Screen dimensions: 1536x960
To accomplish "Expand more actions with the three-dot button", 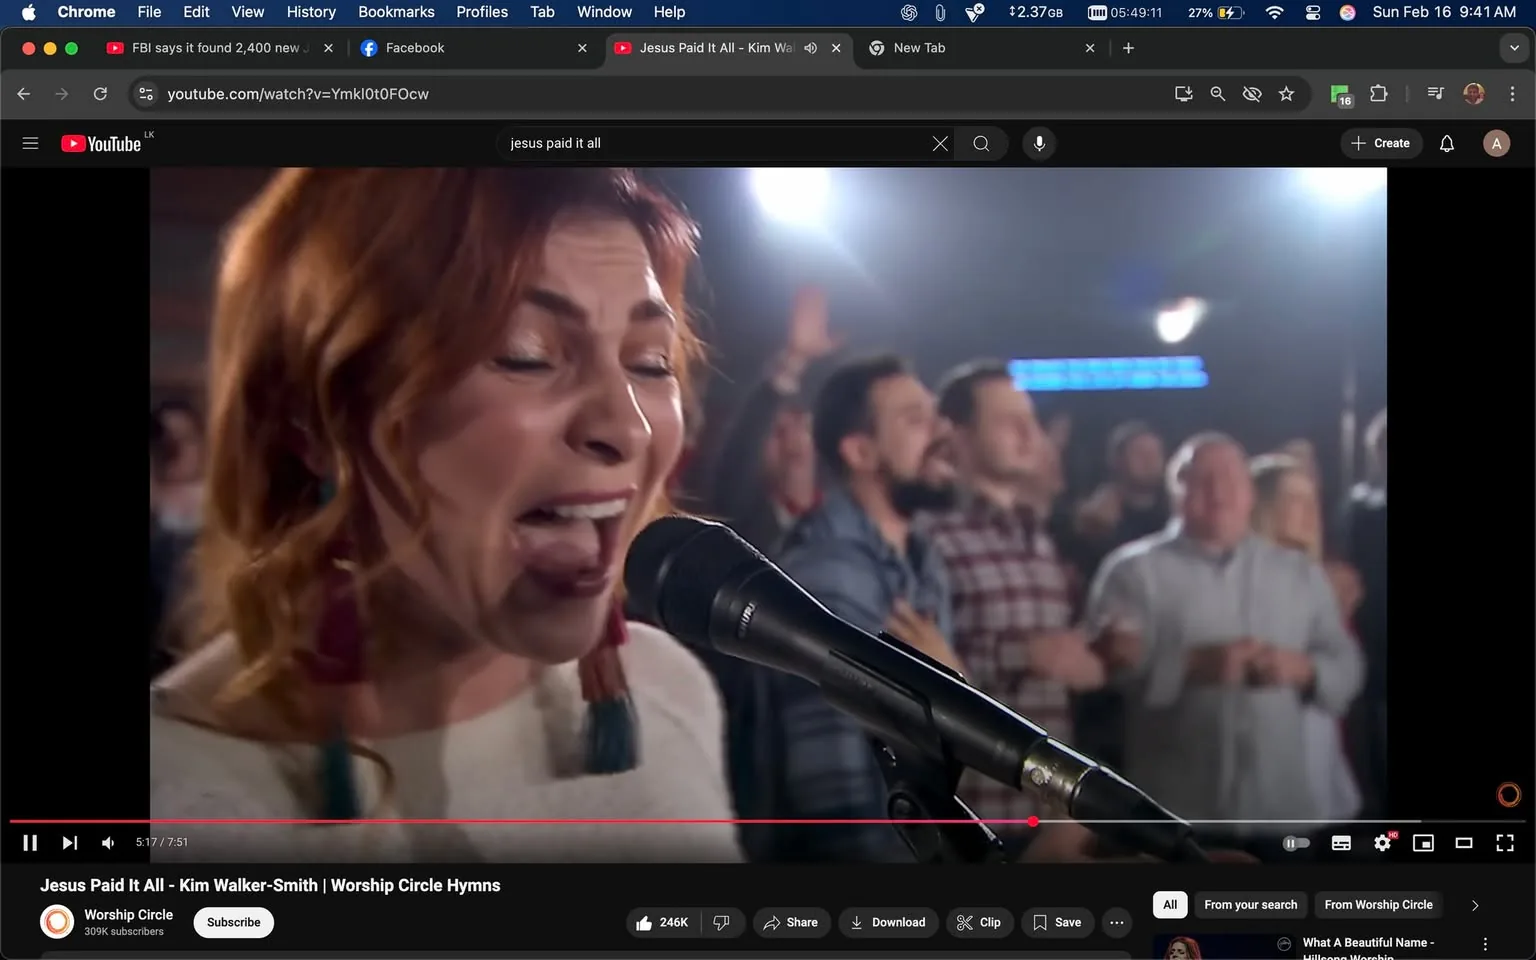I will (x=1116, y=922).
